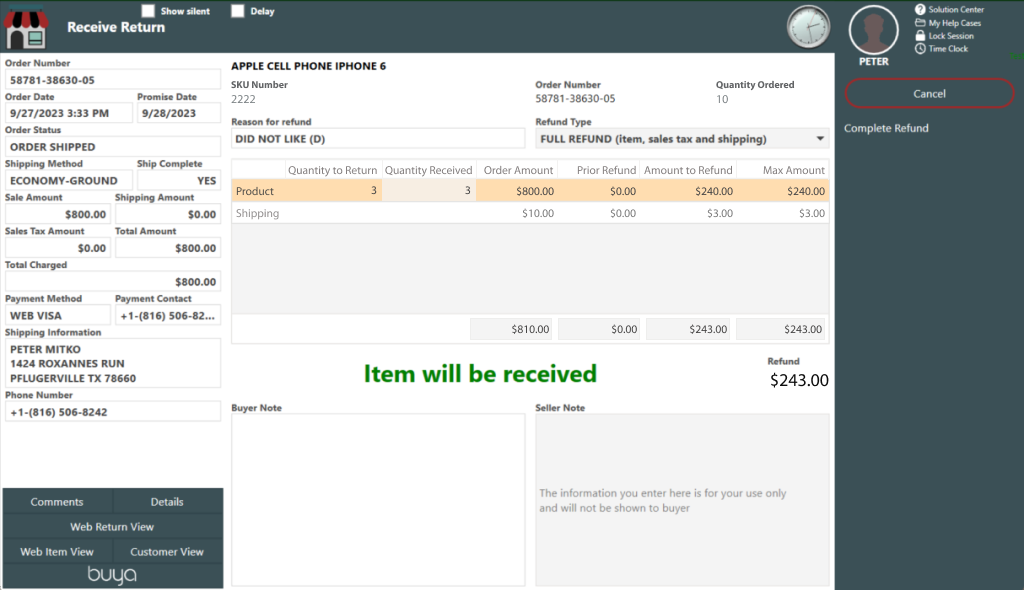Switch to Customer View
The width and height of the screenshot is (1024, 590).
[x=167, y=551]
